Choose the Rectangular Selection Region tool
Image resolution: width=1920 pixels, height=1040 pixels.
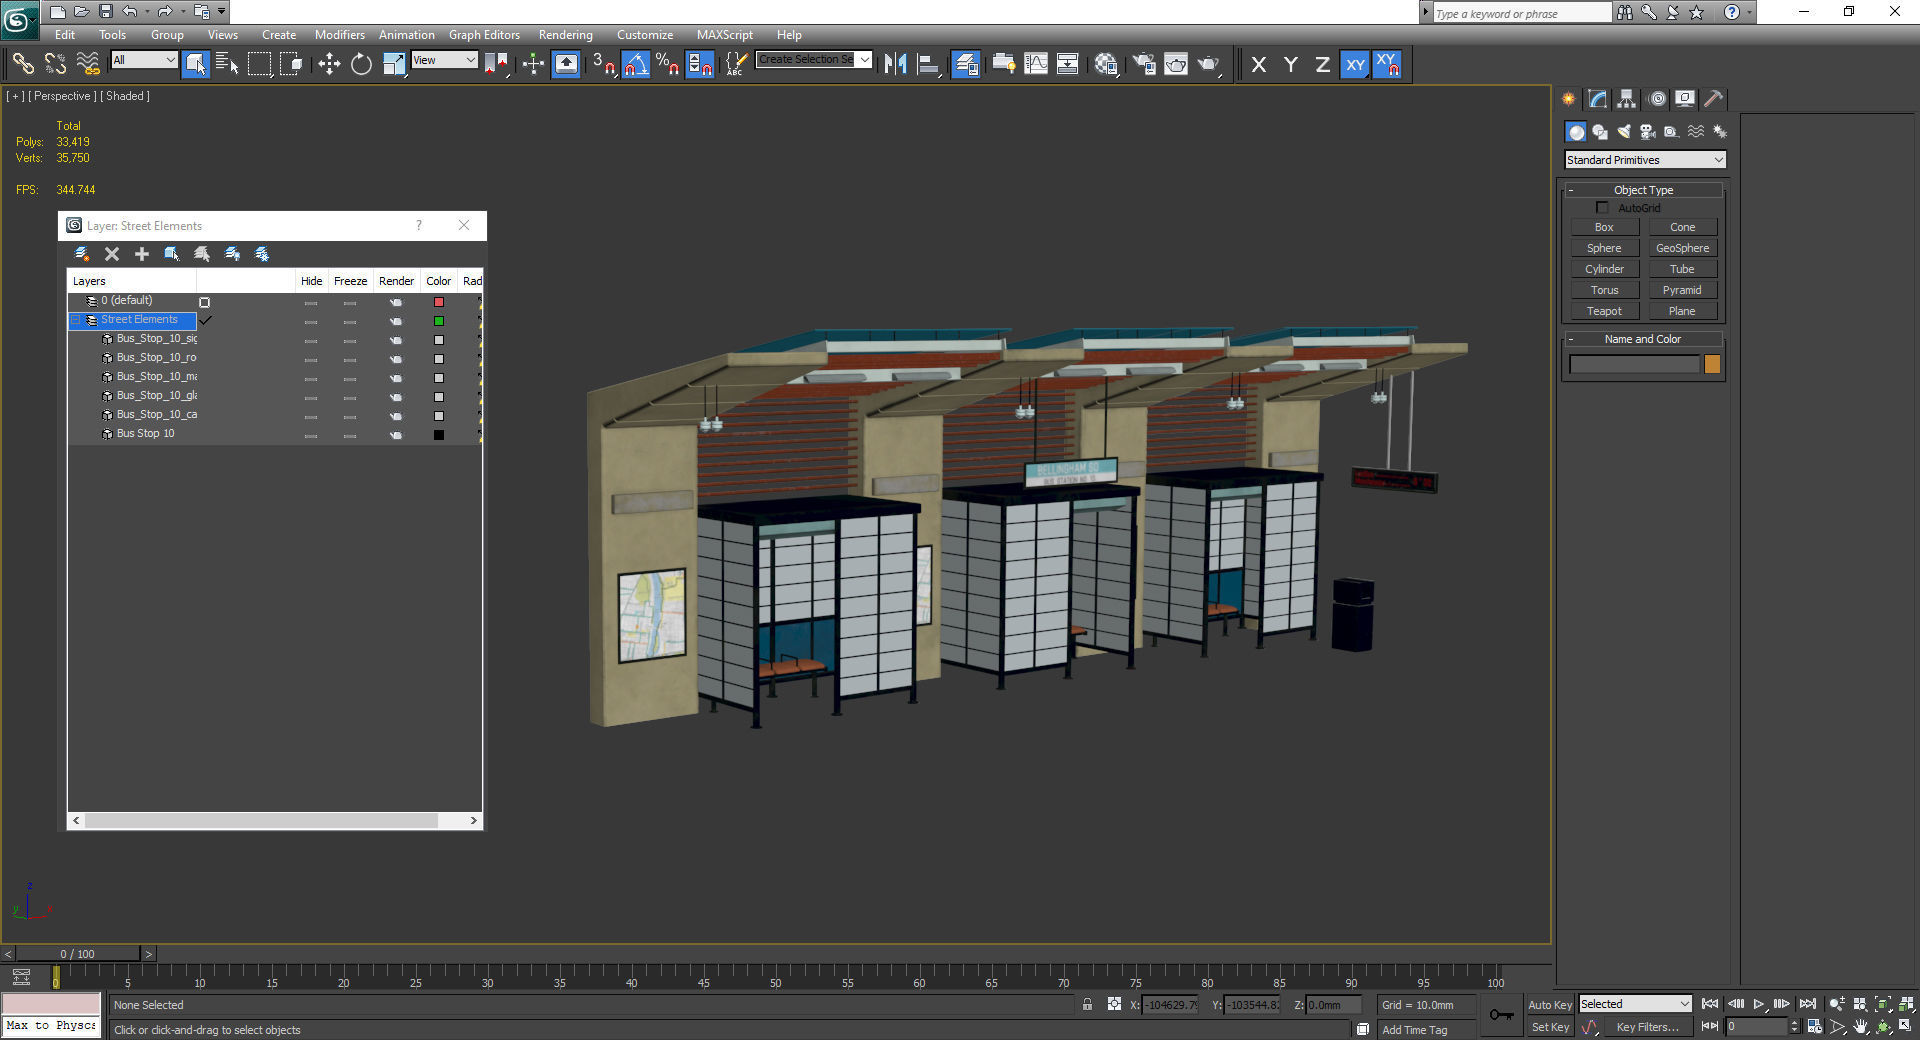pos(260,64)
